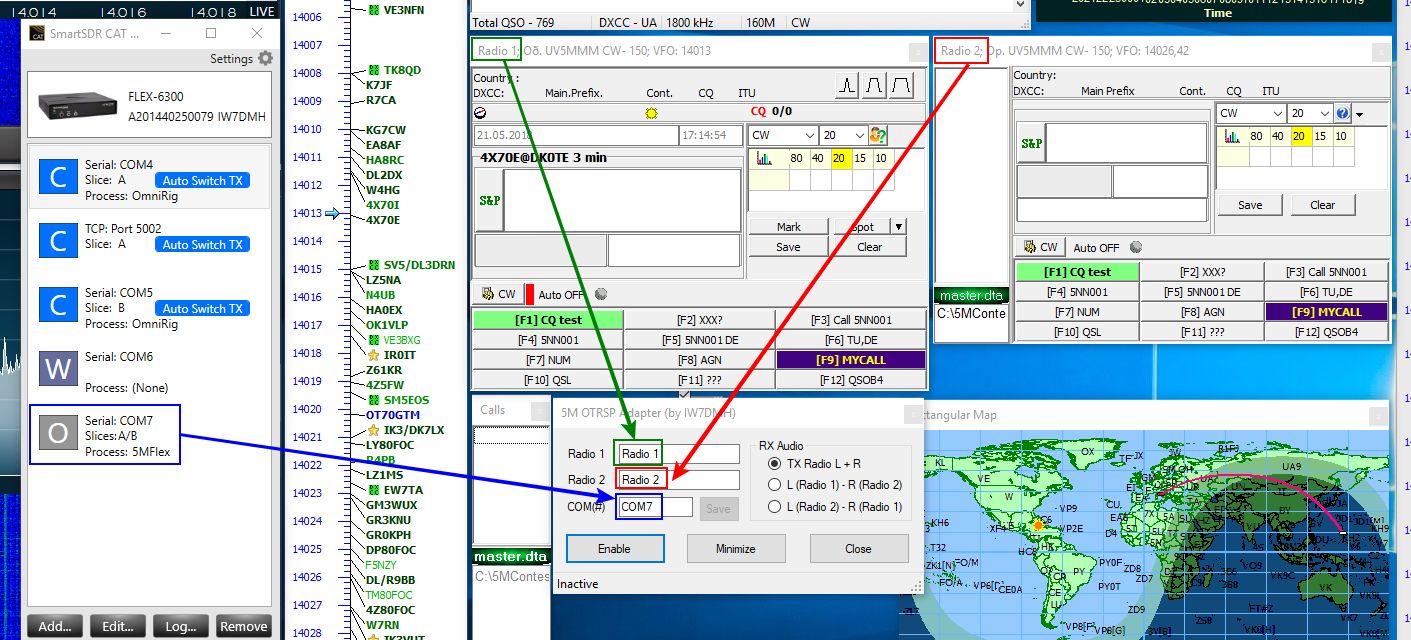Image resolution: width=1411 pixels, height=640 pixels.
Task: Select the narrowest CW filter shape icon
Action: [847, 85]
